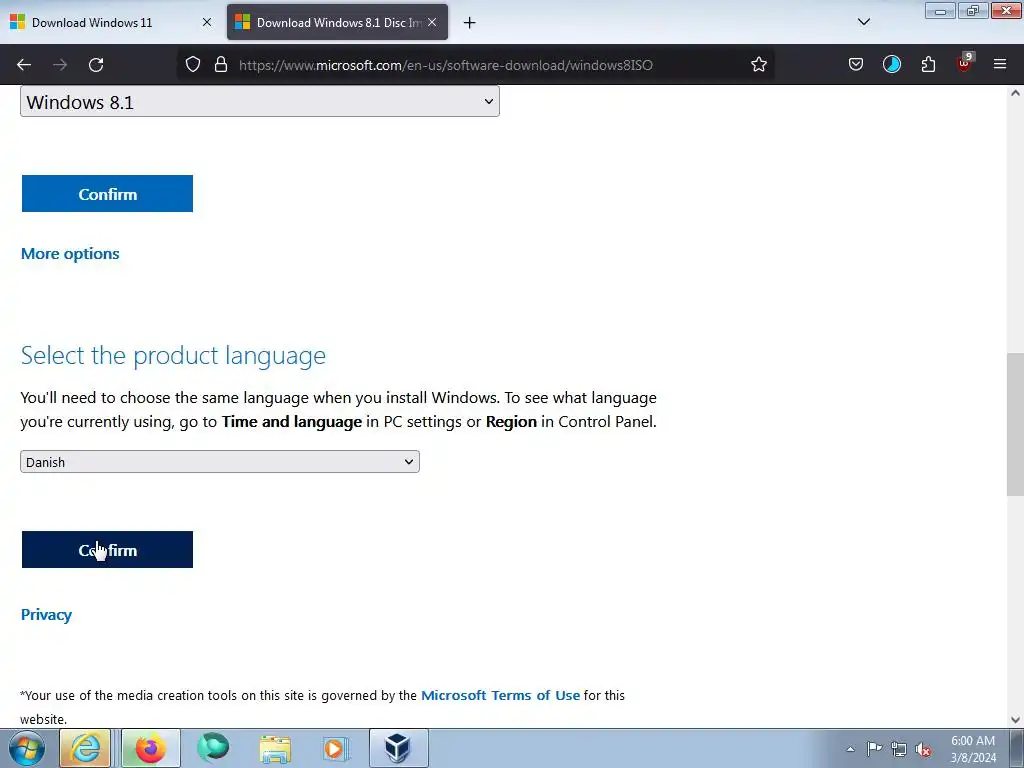Open the uBlock Origin extension icon
The height and width of the screenshot is (768, 1024).
(x=964, y=63)
